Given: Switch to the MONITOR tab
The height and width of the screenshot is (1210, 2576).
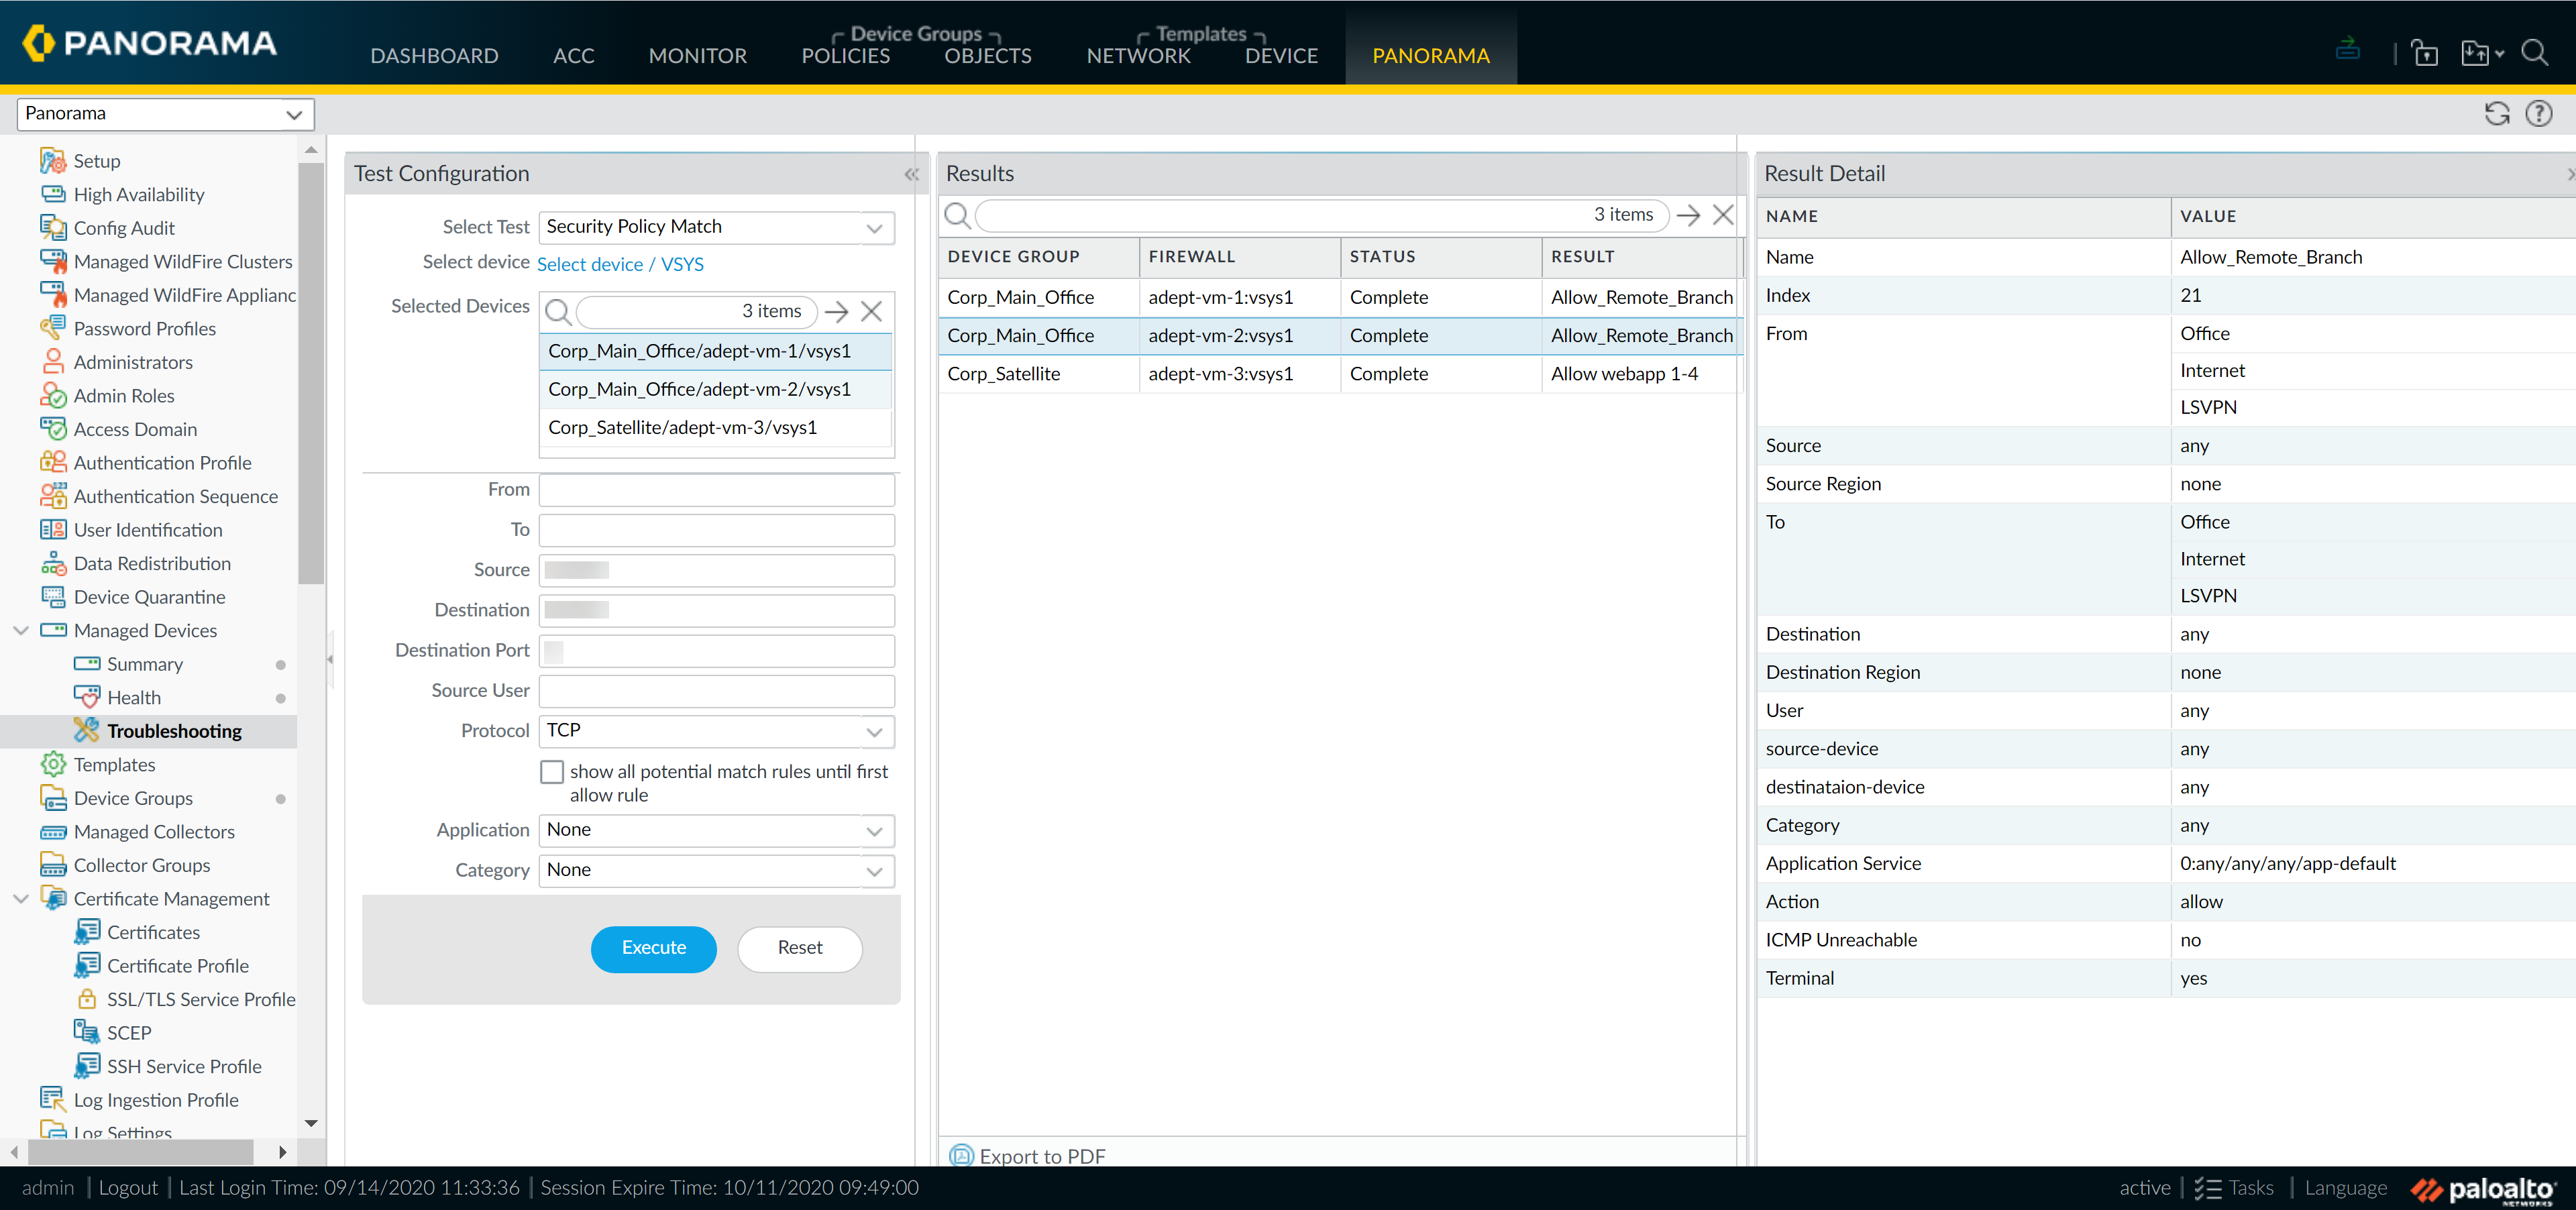Looking at the screenshot, I should pos(697,56).
